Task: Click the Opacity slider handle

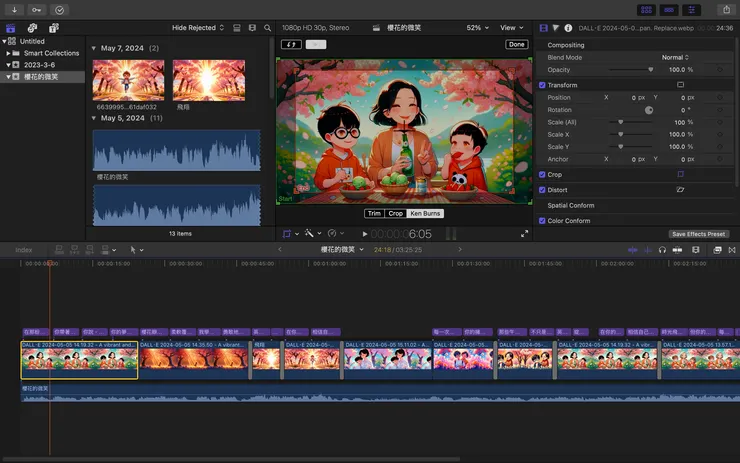Action: pyautogui.click(x=651, y=70)
